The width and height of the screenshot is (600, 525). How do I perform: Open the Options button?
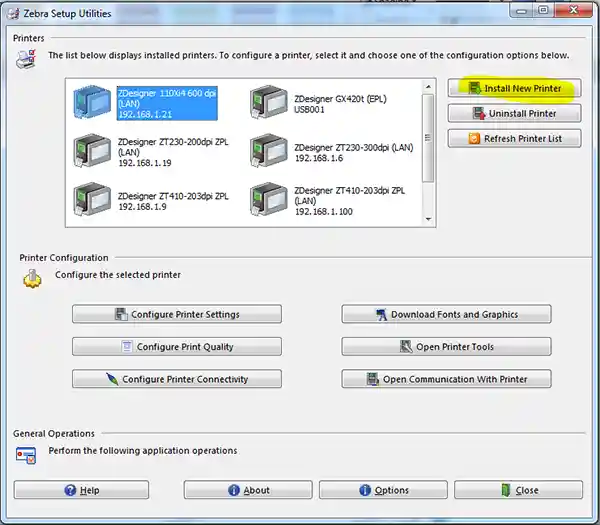pyautogui.click(x=383, y=490)
